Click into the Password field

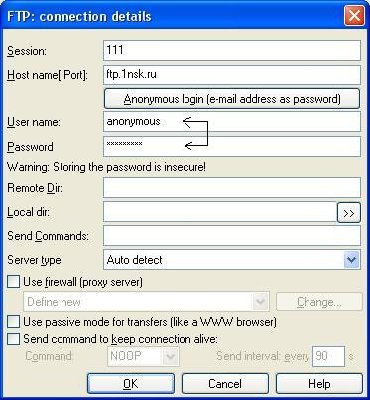pos(232,146)
